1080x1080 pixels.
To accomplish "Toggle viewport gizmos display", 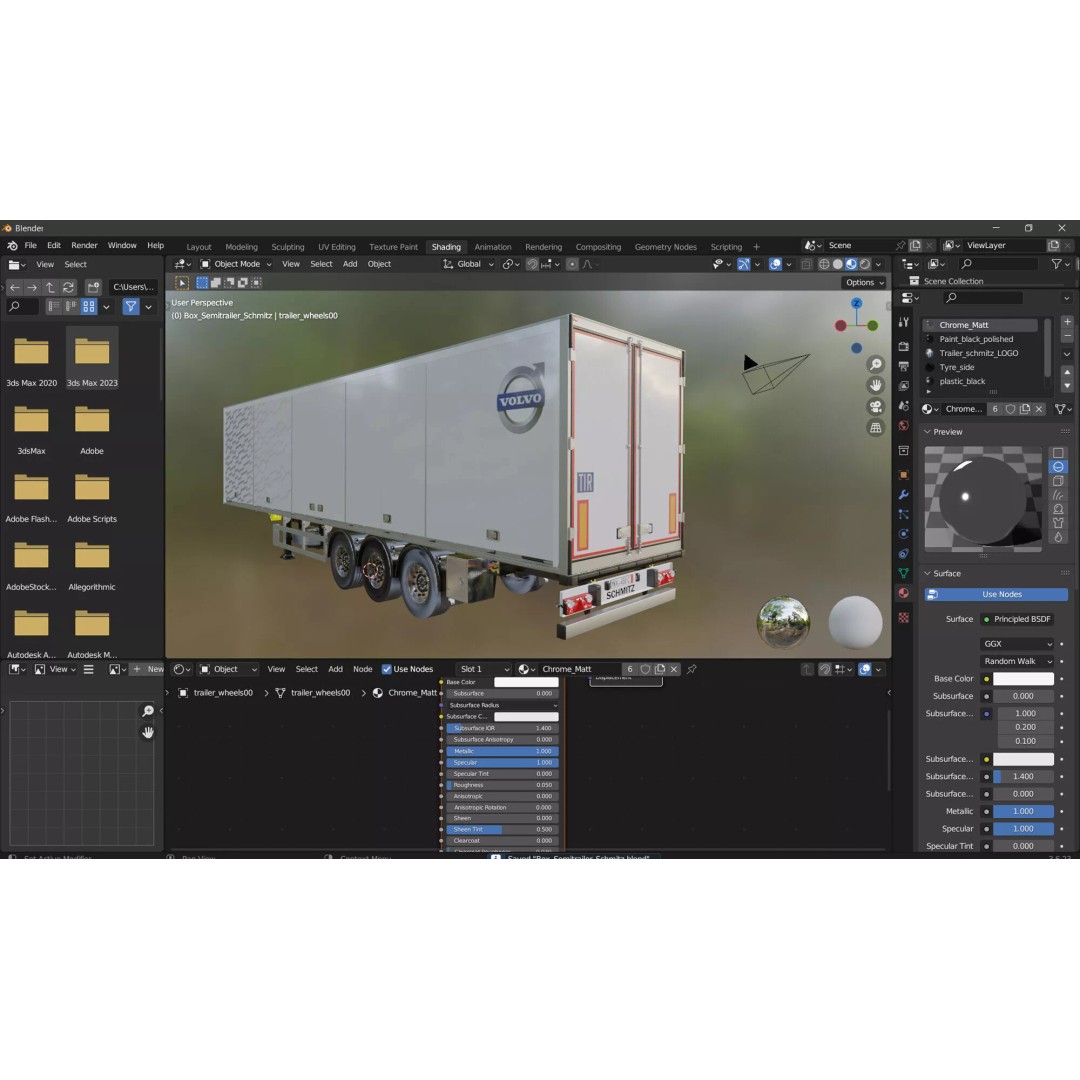I will pyautogui.click(x=743, y=264).
